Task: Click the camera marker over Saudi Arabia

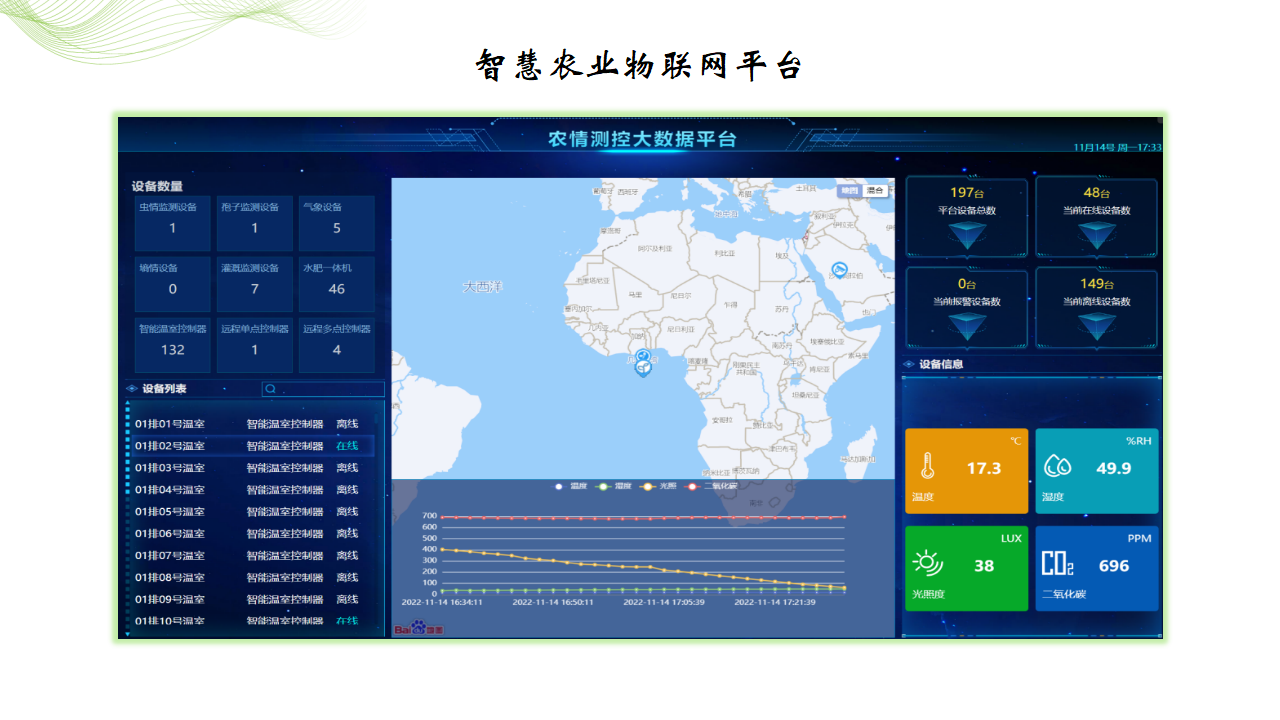Action: (x=840, y=270)
